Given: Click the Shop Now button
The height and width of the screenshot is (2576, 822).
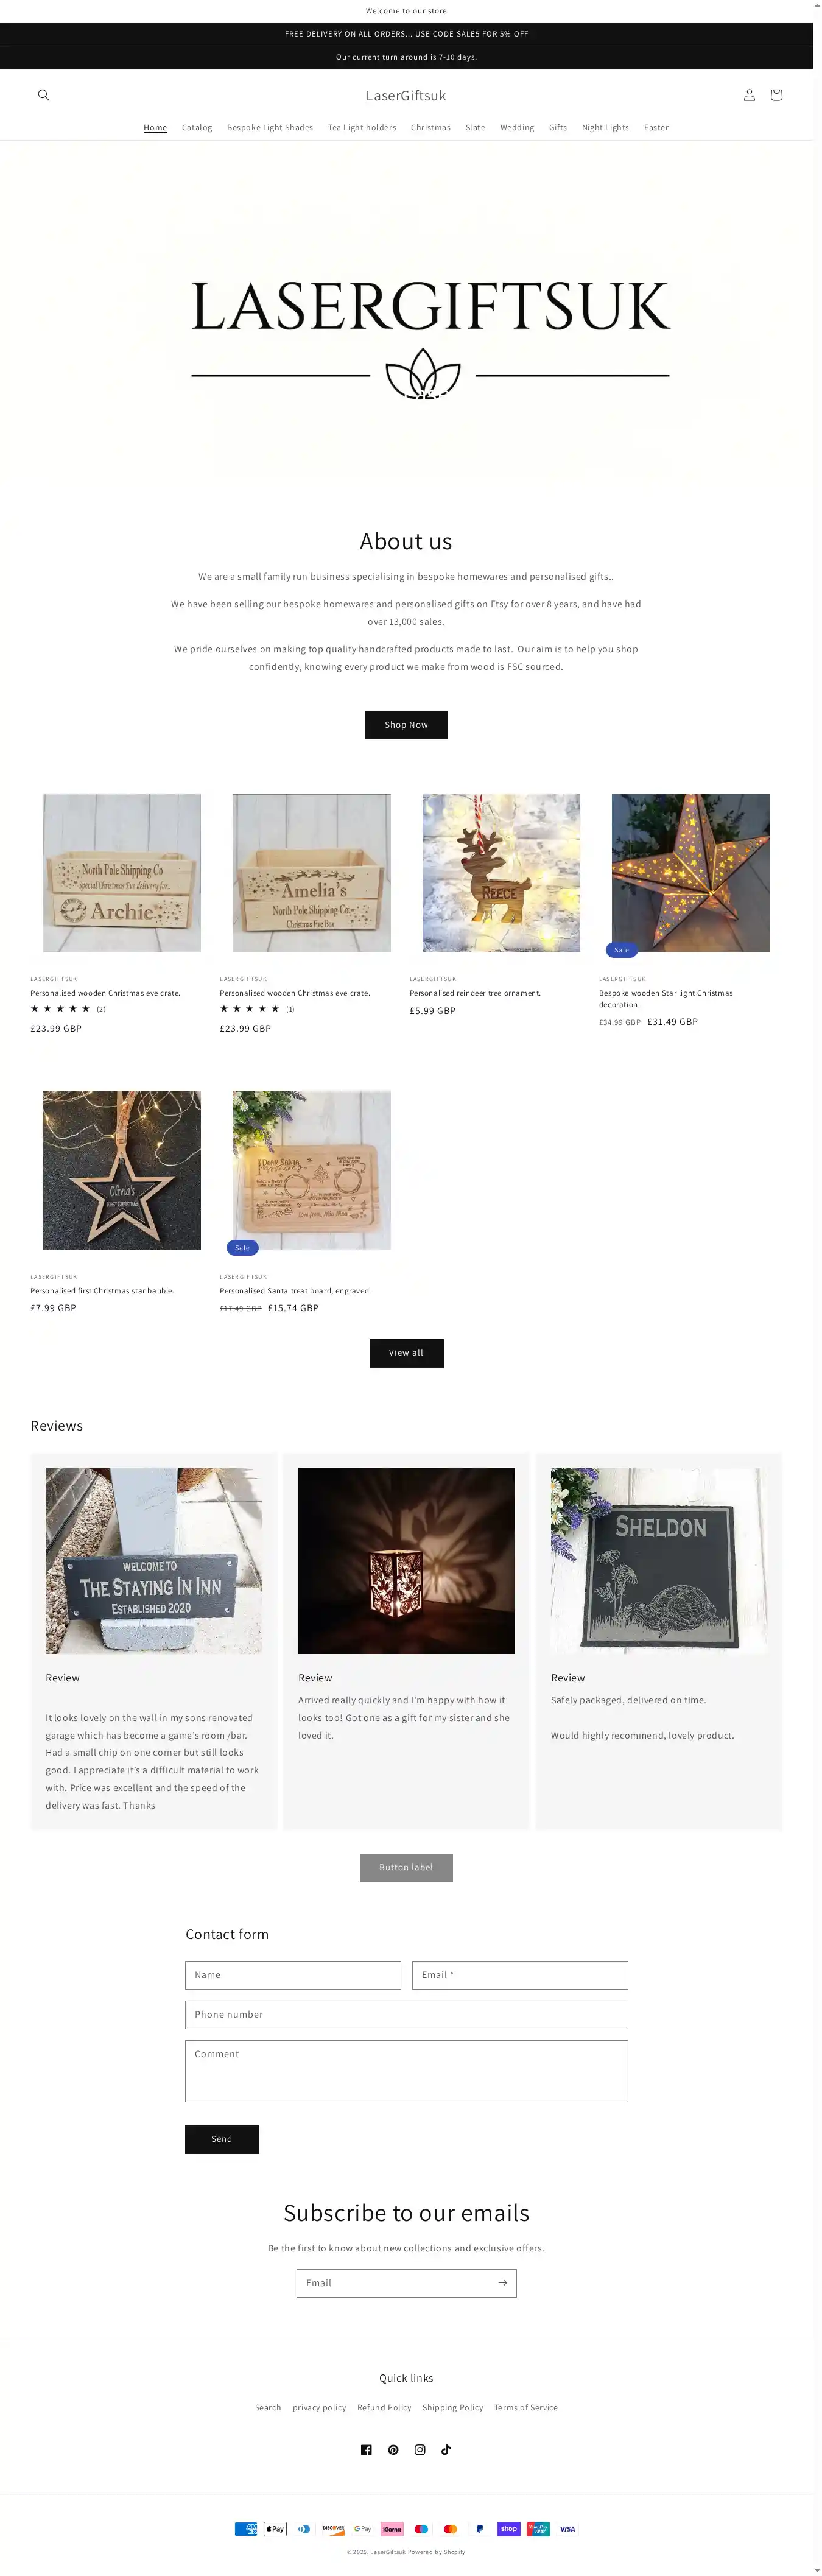Looking at the screenshot, I should [406, 725].
